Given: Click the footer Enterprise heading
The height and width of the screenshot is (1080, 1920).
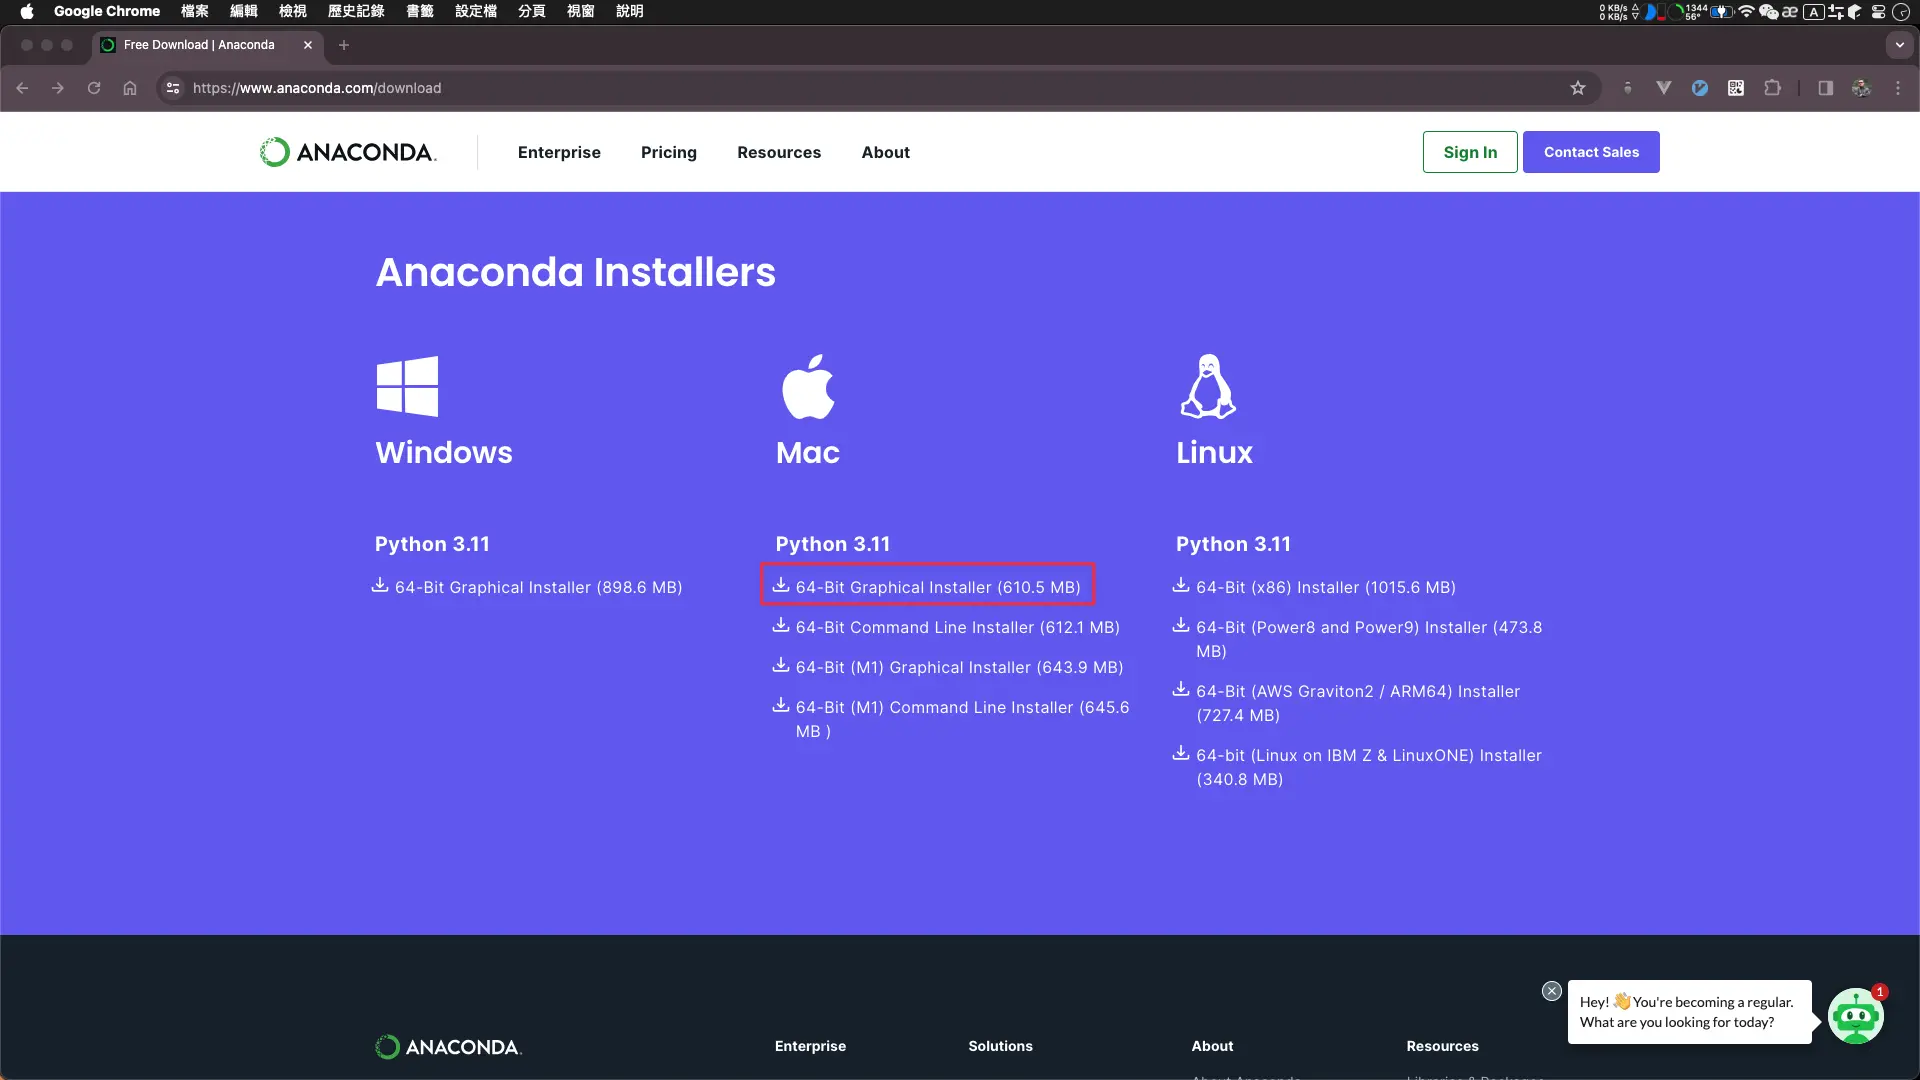Looking at the screenshot, I should [x=810, y=1046].
